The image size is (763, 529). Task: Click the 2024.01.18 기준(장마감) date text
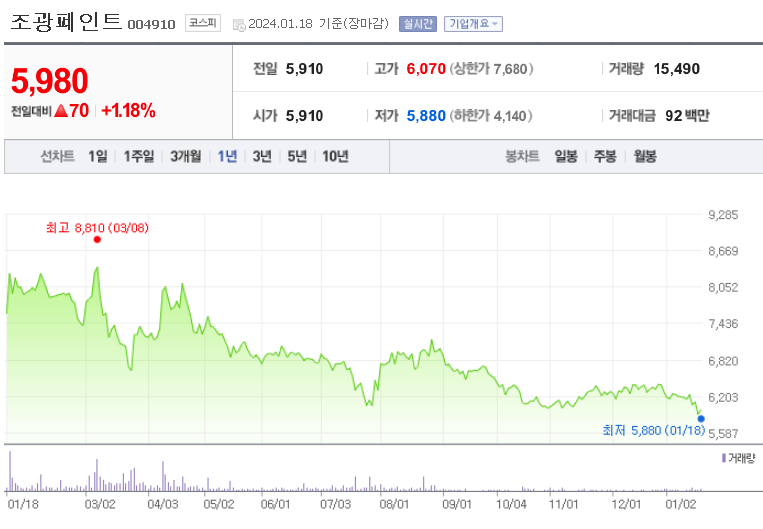318,23
